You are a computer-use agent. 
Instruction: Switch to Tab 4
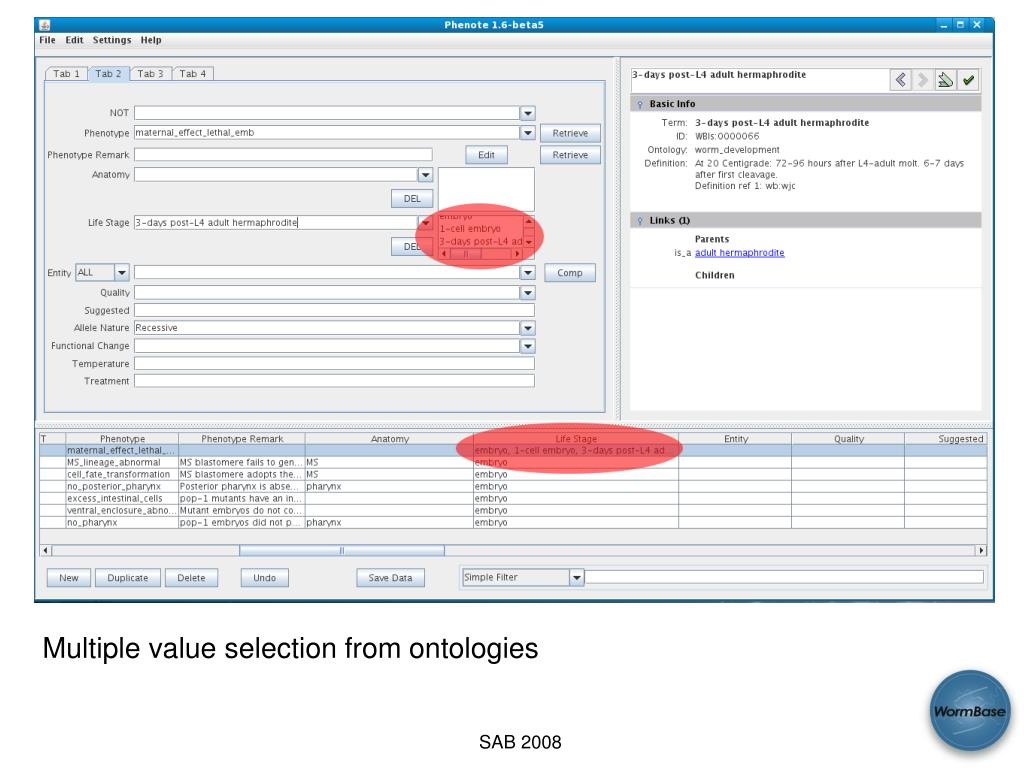193,74
